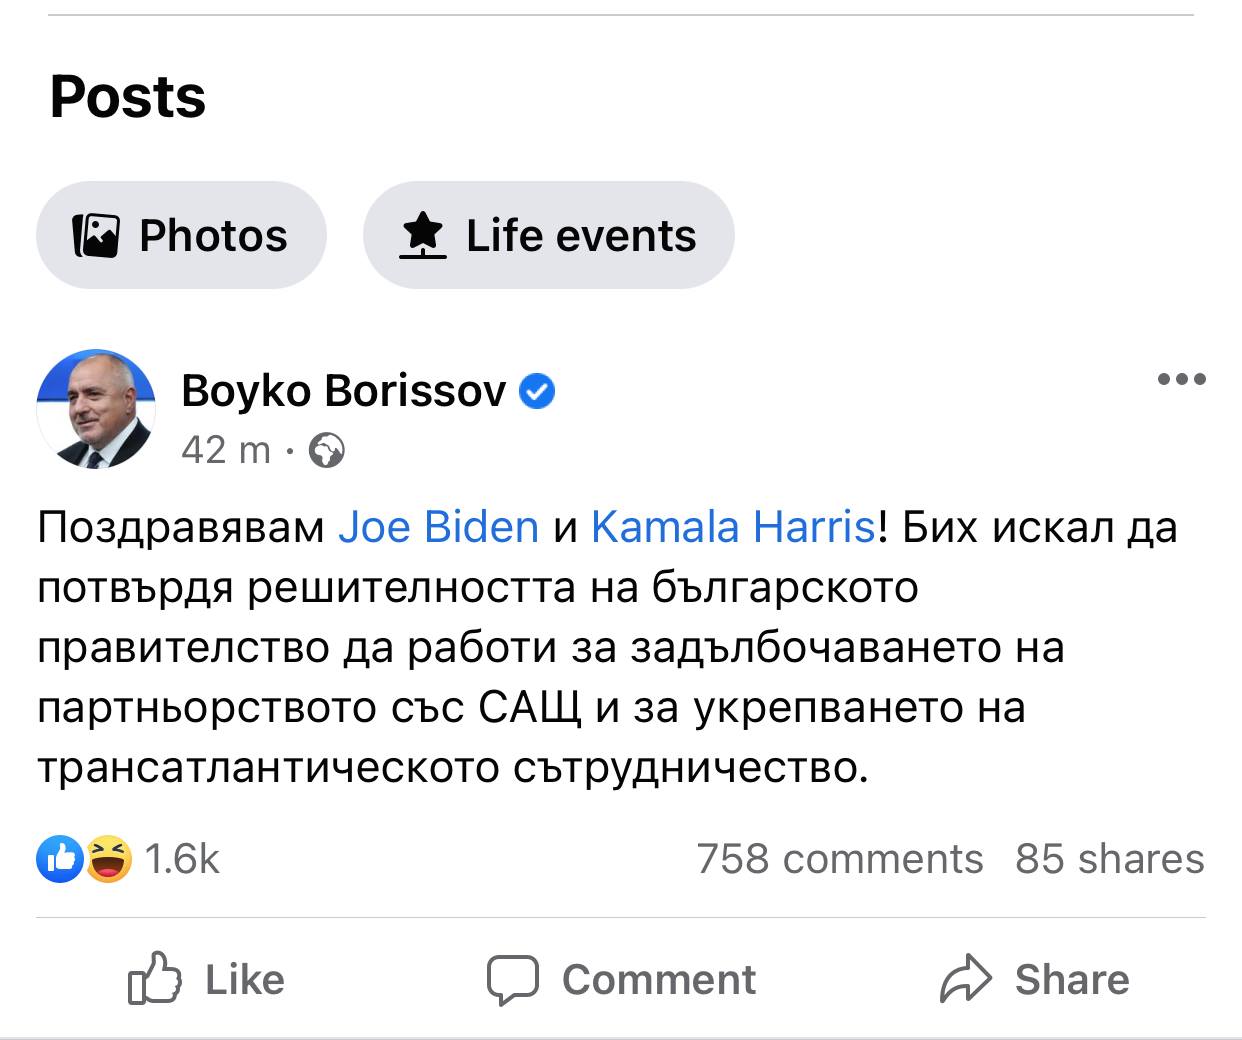Show the 758 comments

coord(839,859)
